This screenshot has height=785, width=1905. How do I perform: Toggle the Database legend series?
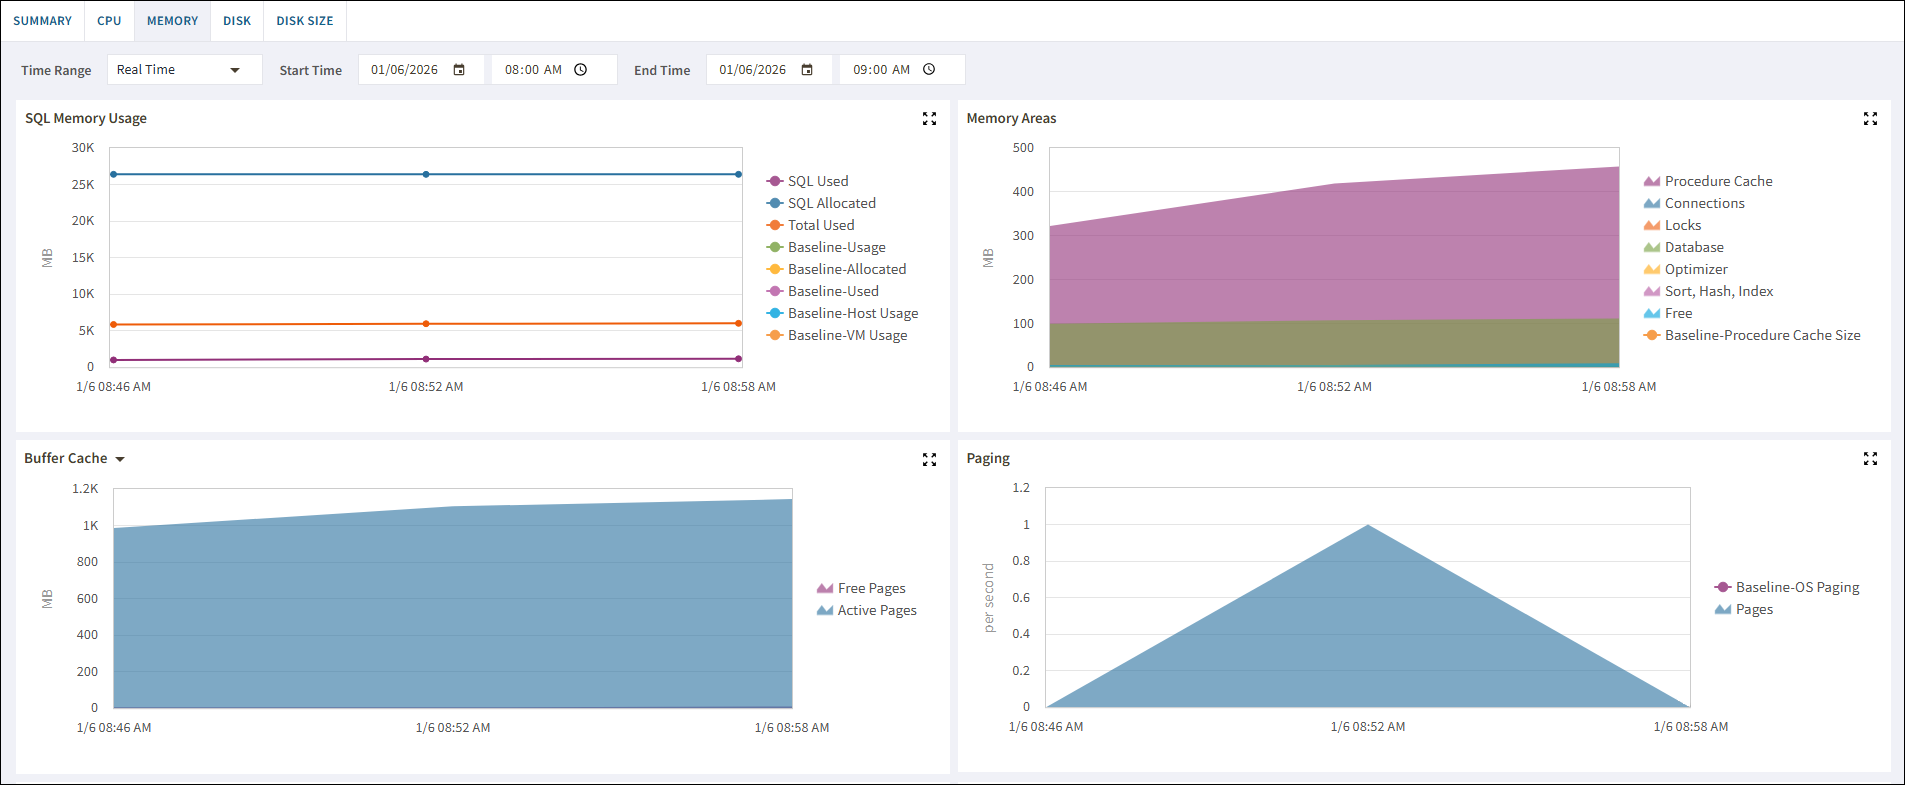point(1683,247)
